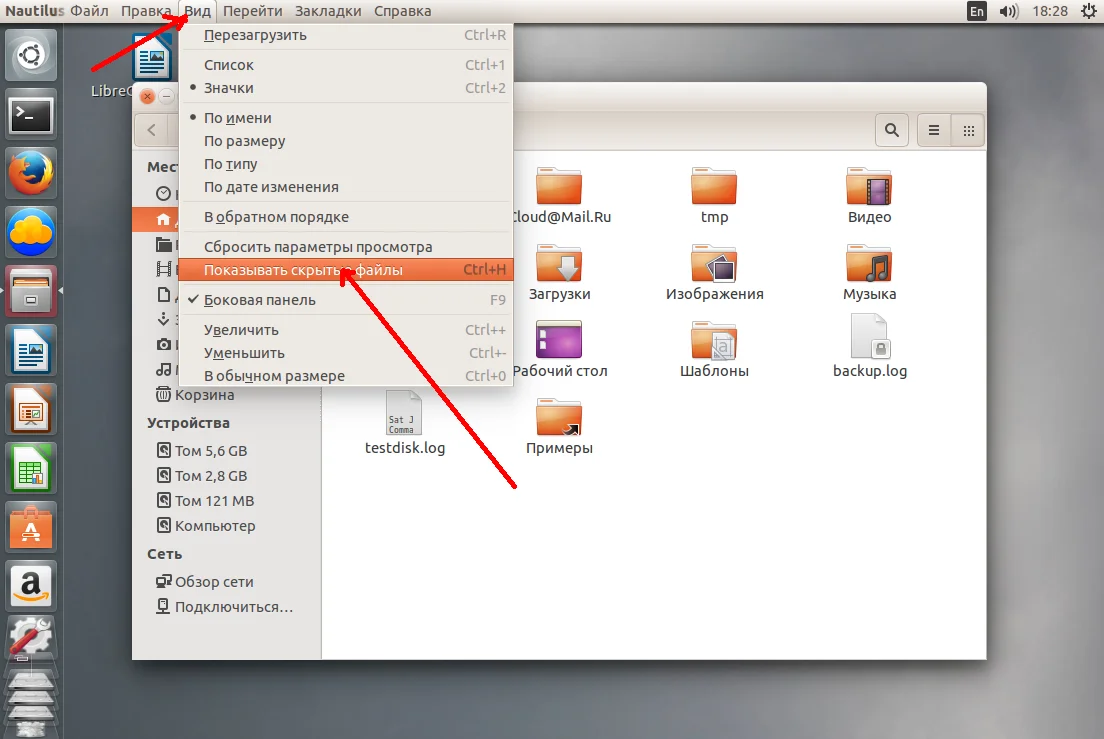The height and width of the screenshot is (739, 1104).
Task: Sort by По типу
Action: 346,164
